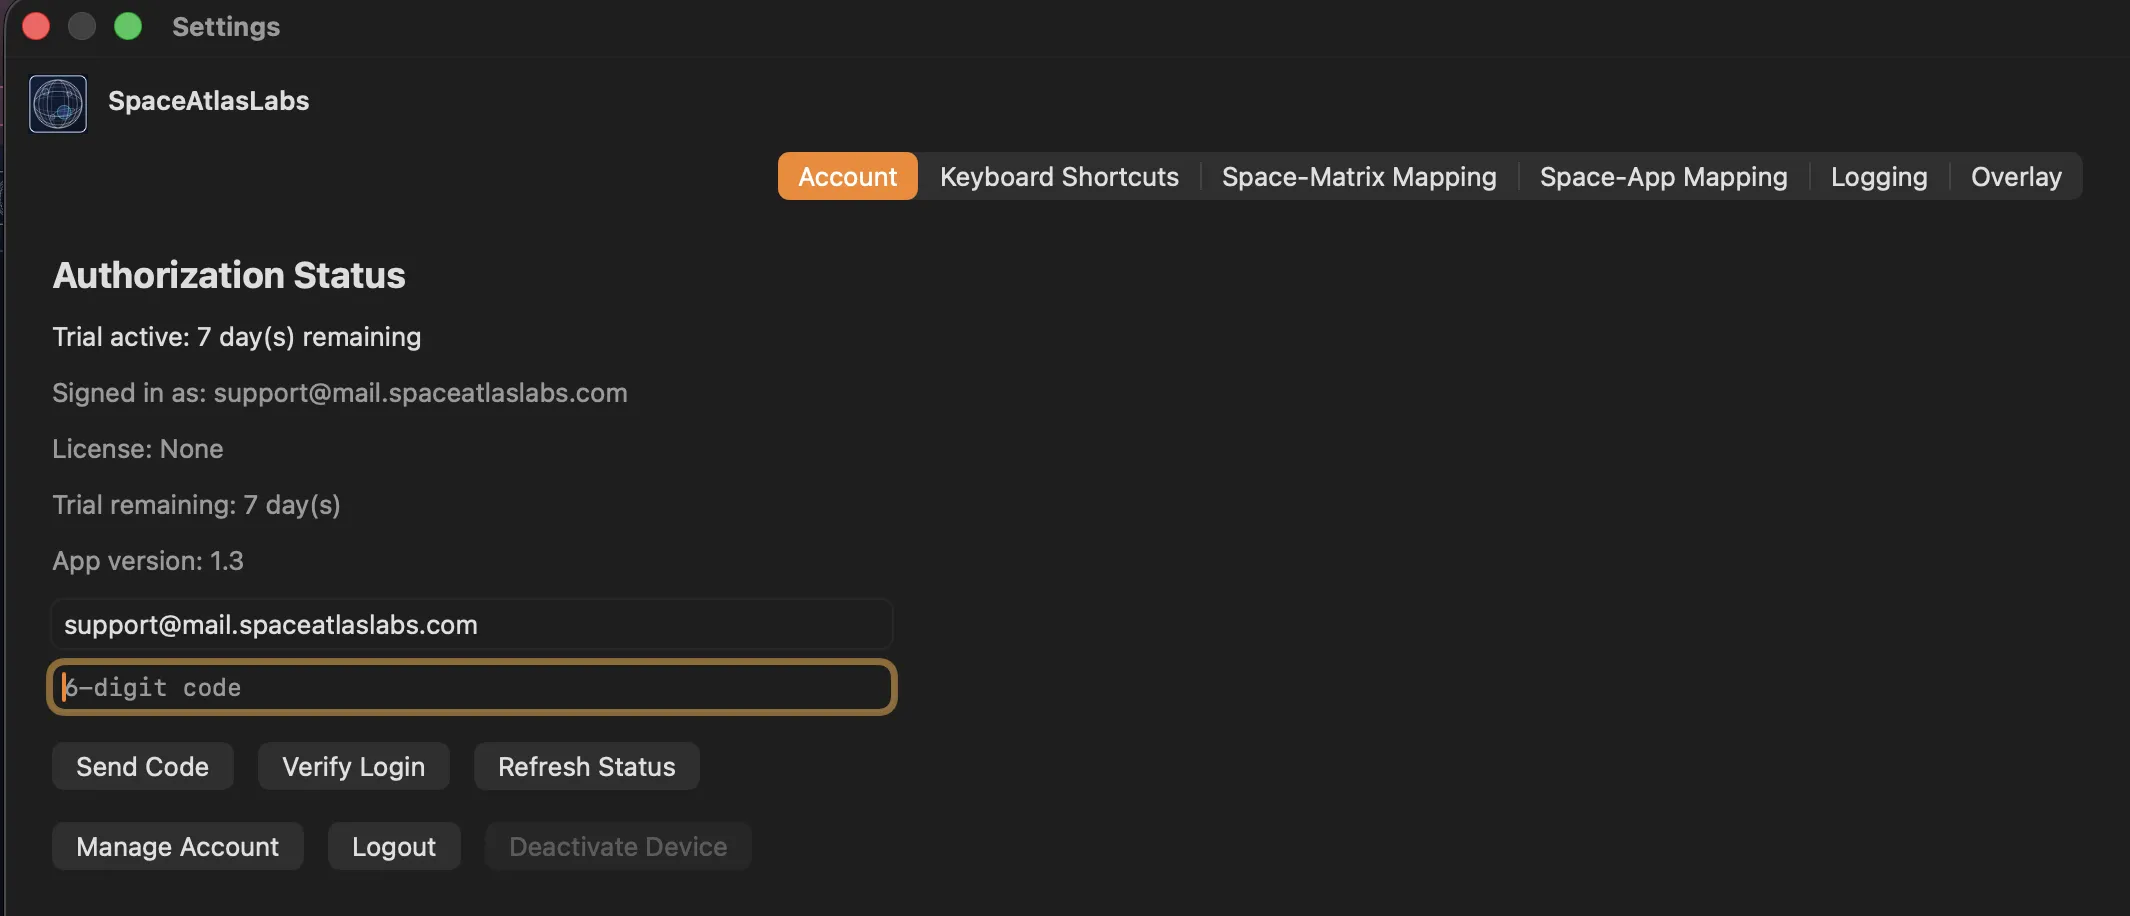Open the Space-App Mapping tab
This screenshot has height=916, width=2130.
click(x=1663, y=176)
